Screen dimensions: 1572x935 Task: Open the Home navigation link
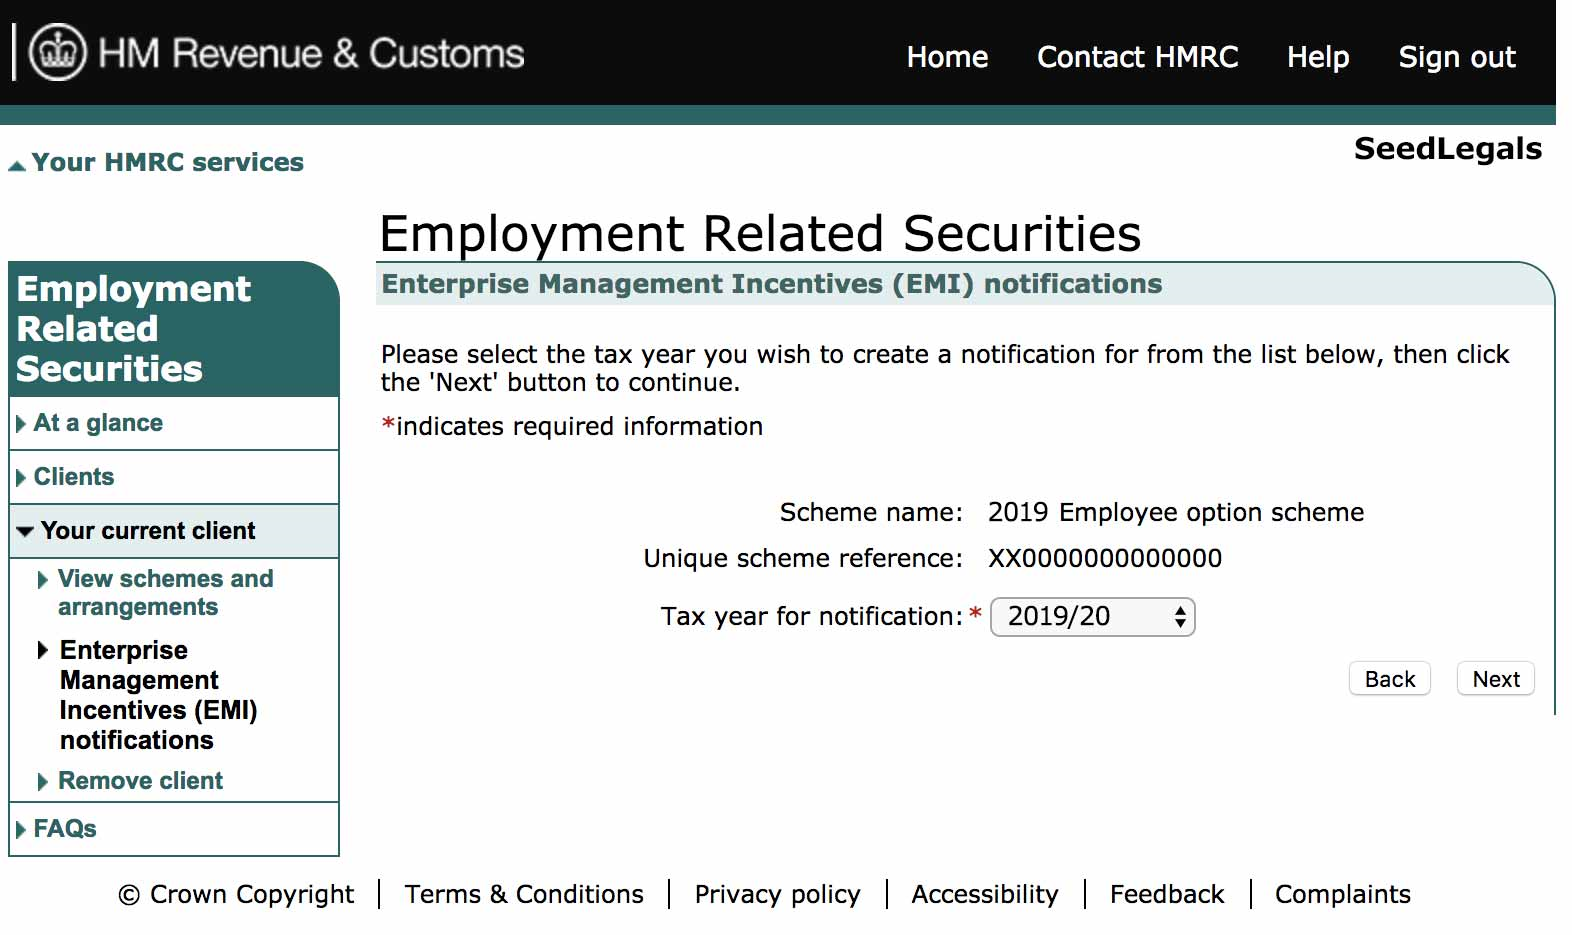pyautogui.click(x=946, y=57)
